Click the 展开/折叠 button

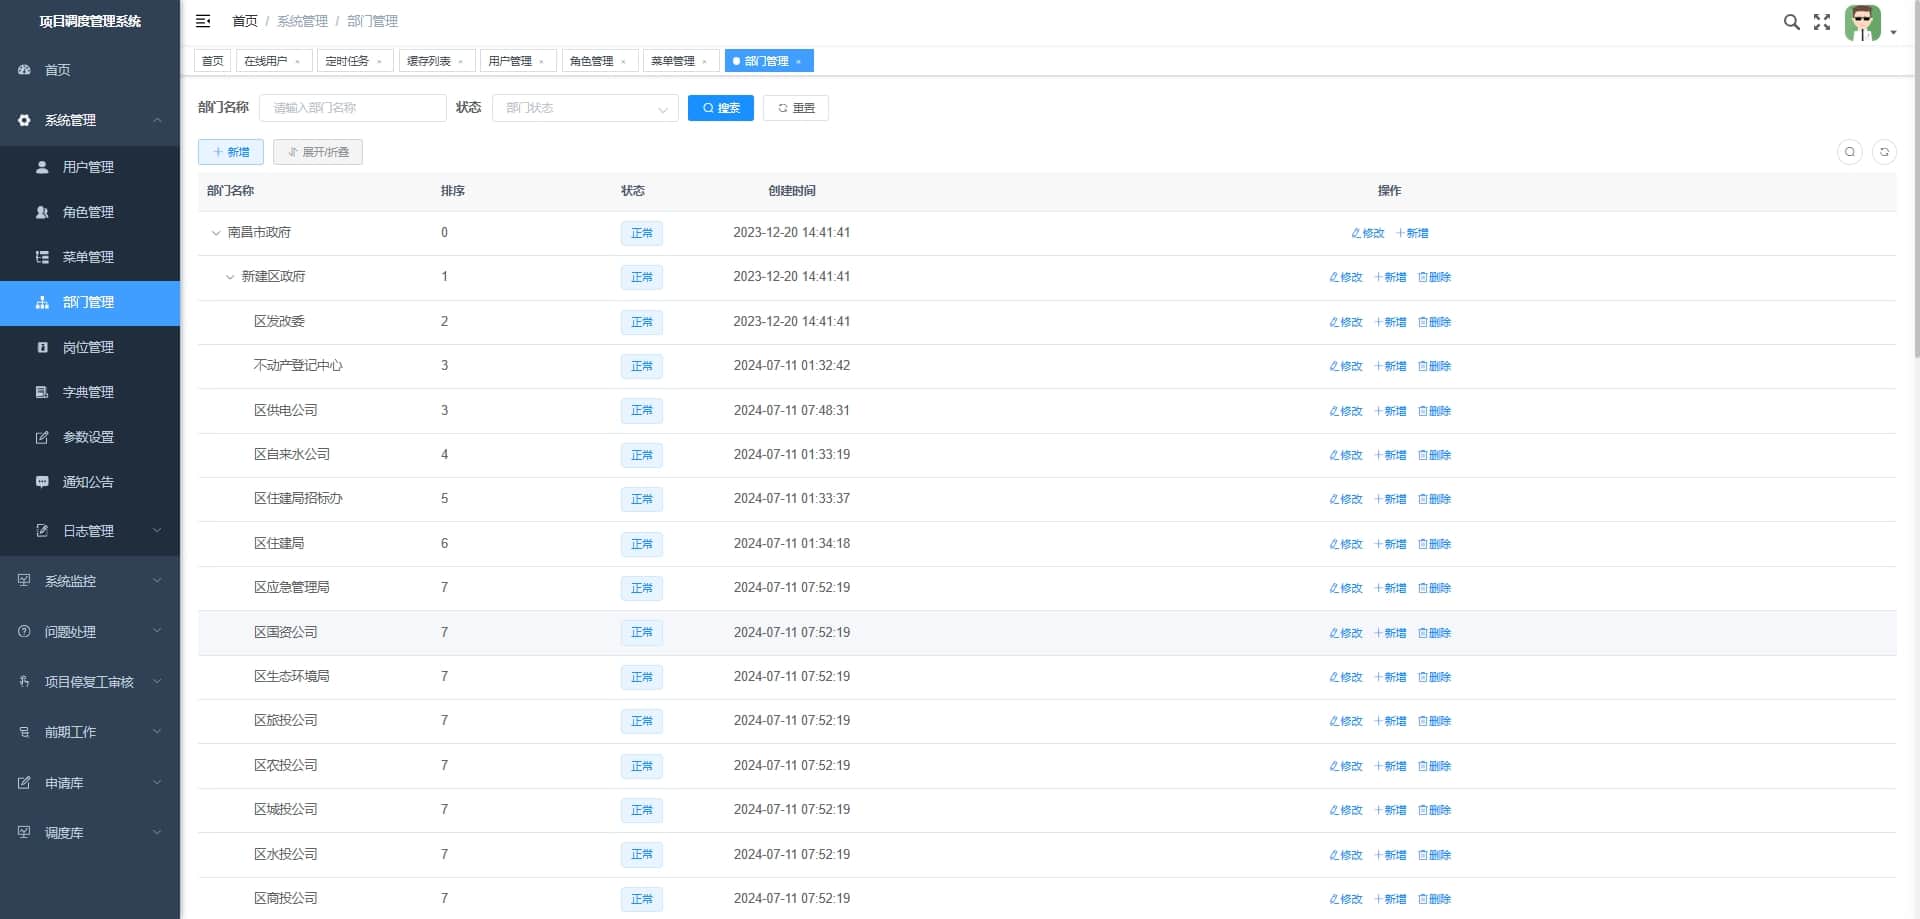tap(318, 152)
